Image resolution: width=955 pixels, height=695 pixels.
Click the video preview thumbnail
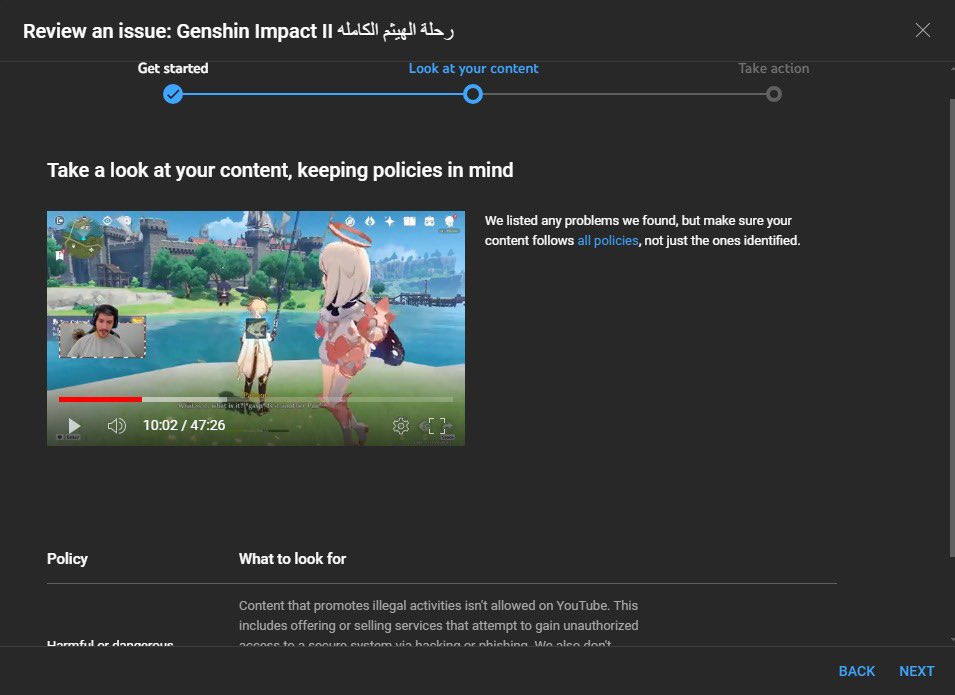point(256,328)
